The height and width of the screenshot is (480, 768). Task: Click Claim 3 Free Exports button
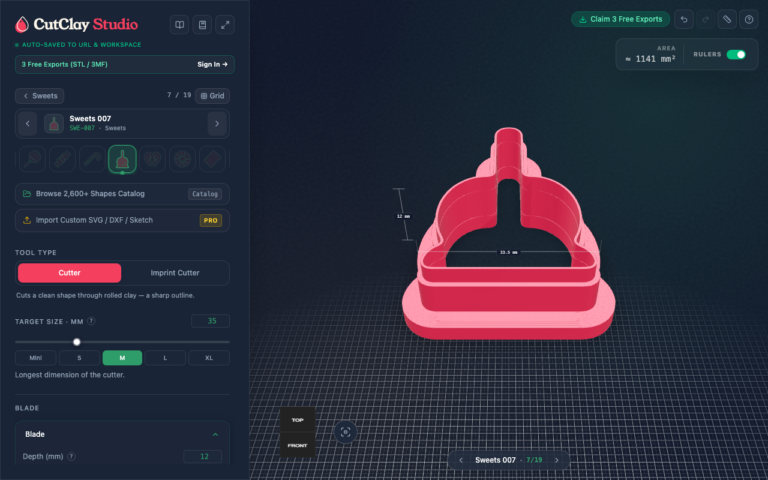(x=621, y=20)
